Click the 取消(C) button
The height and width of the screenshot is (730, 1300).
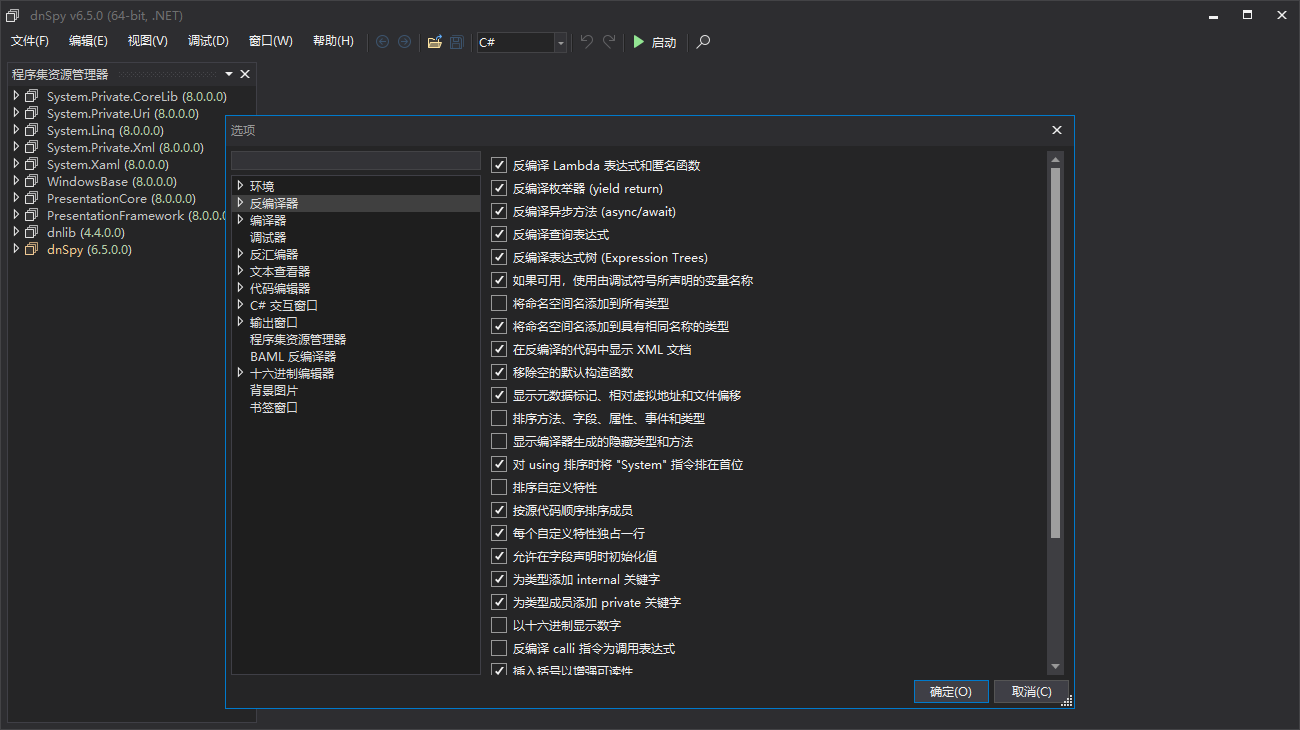pyautogui.click(x=1031, y=691)
